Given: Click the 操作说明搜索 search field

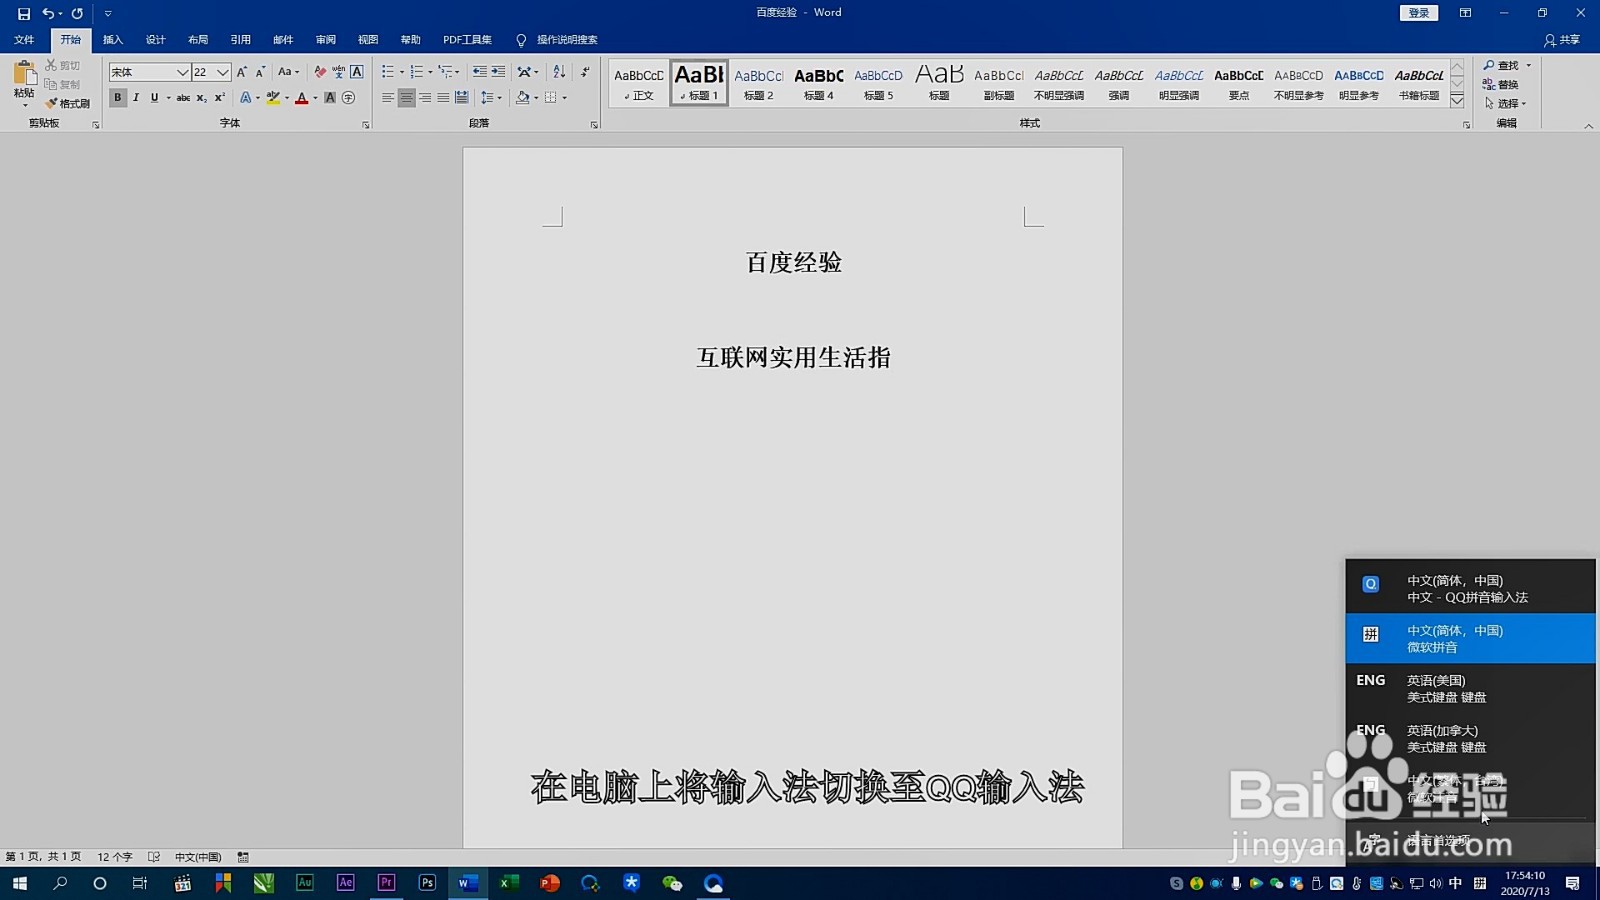Looking at the screenshot, I should (x=567, y=40).
